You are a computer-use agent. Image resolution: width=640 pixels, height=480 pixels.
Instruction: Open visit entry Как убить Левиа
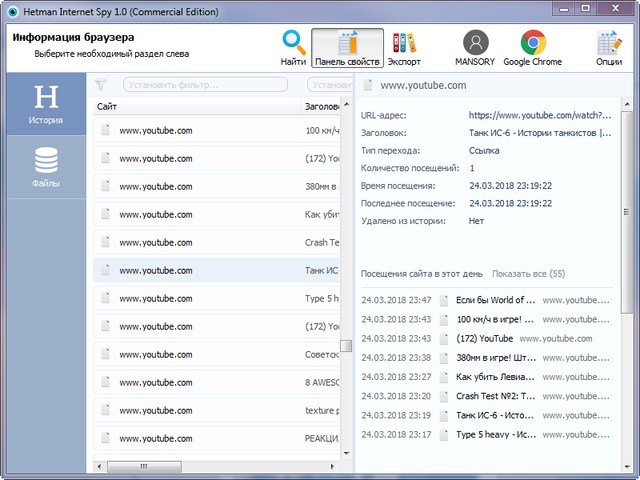click(495, 377)
